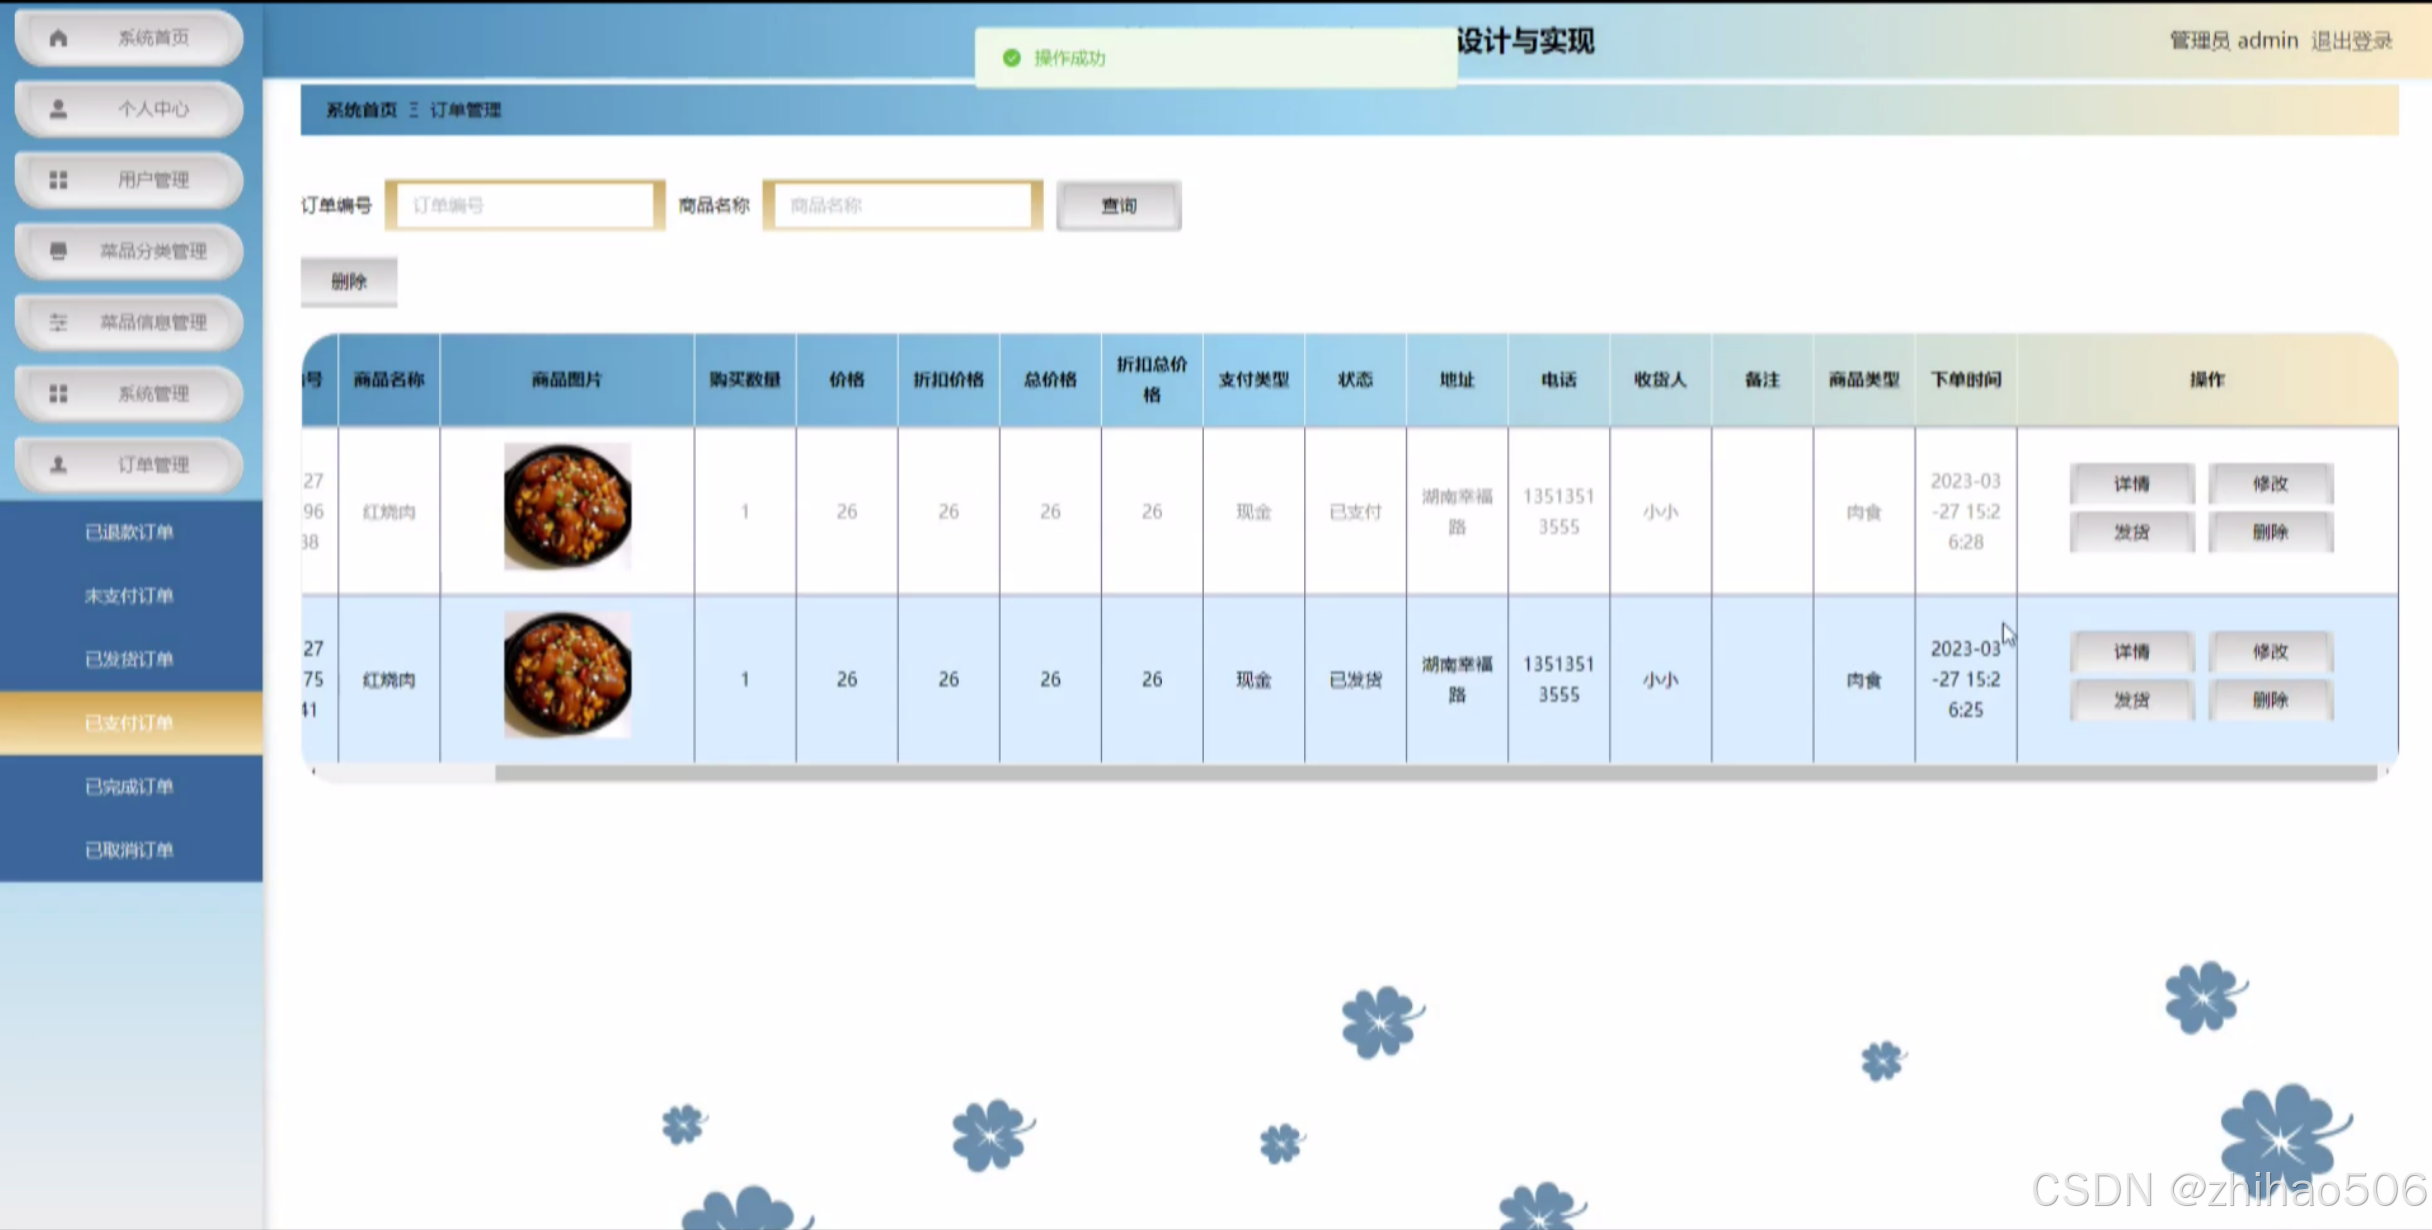Image resolution: width=2432 pixels, height=1230 pixels.
Task: Open the 已退款订单 submenu item
Action: coord(130,532)
